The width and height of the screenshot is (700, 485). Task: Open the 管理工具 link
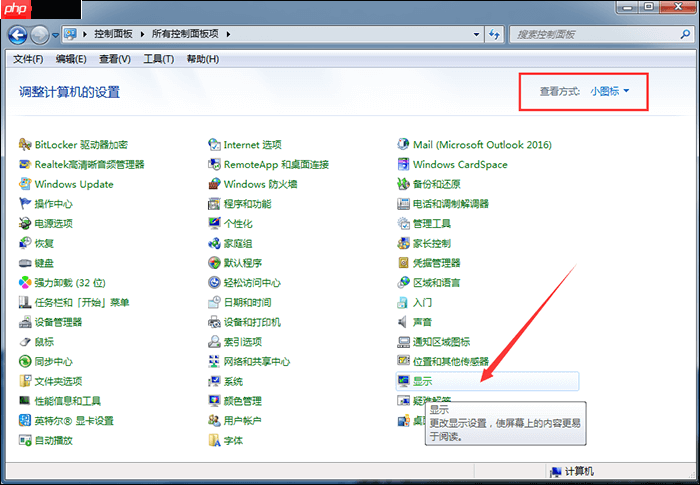coord(432,223)
